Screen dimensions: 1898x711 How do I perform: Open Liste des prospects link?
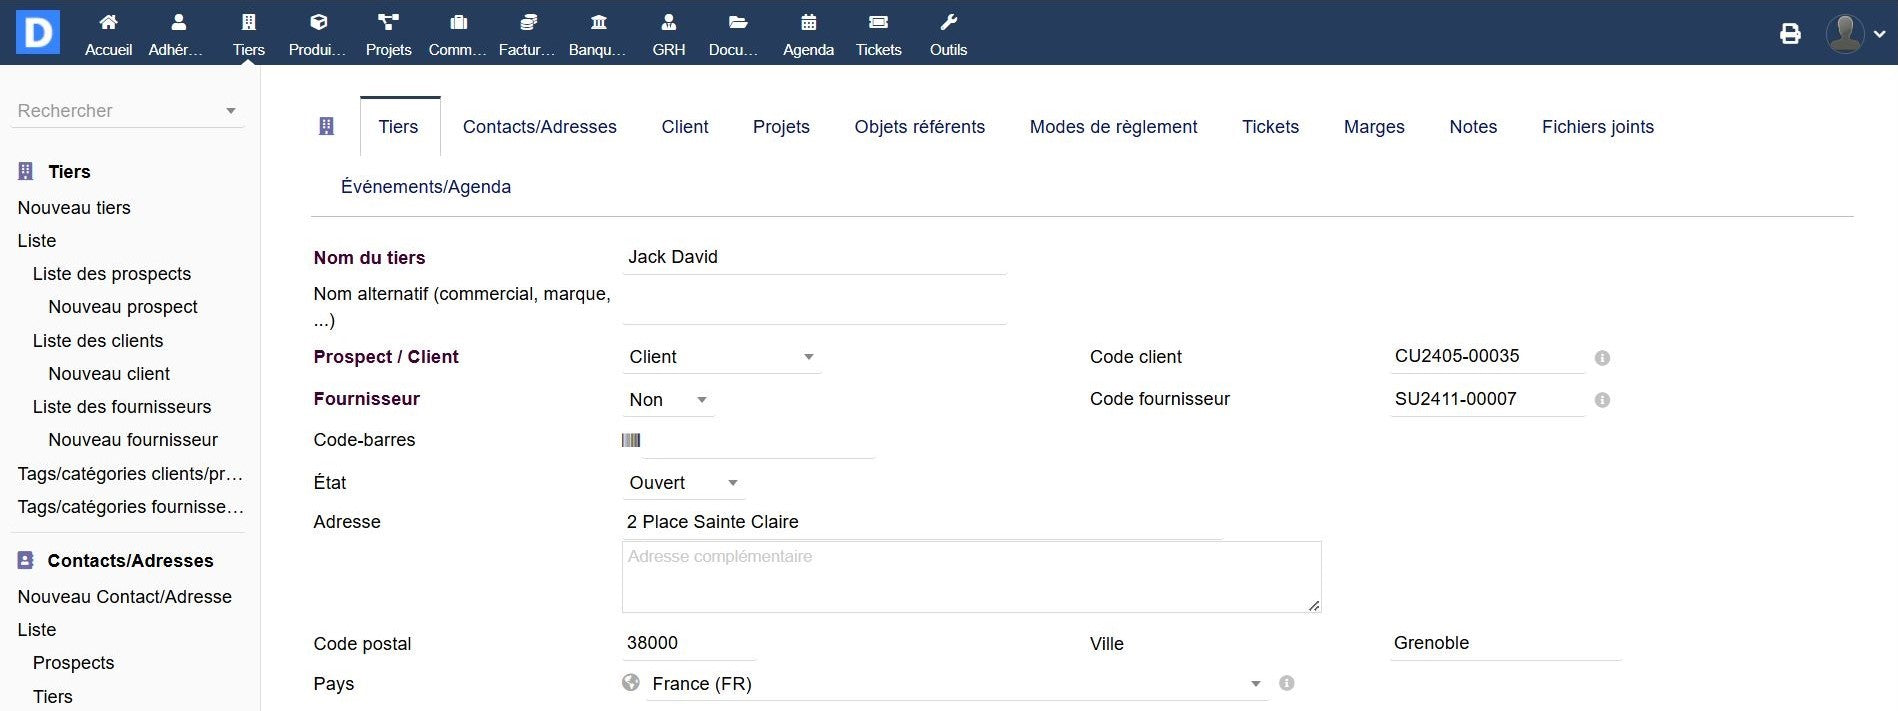[112, 274]
